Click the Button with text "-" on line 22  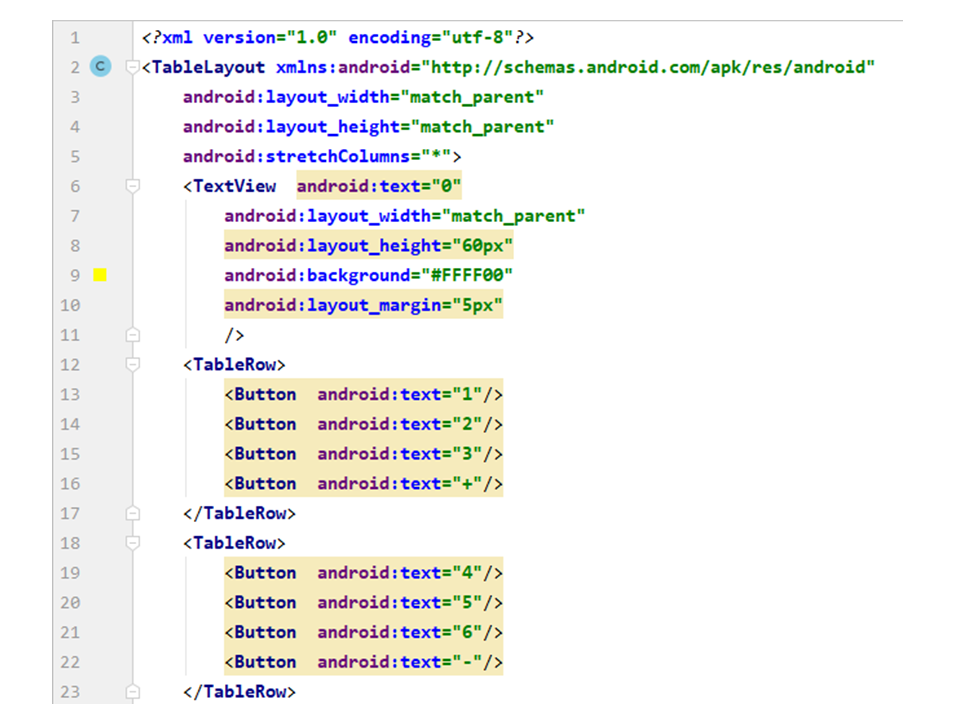363,662
